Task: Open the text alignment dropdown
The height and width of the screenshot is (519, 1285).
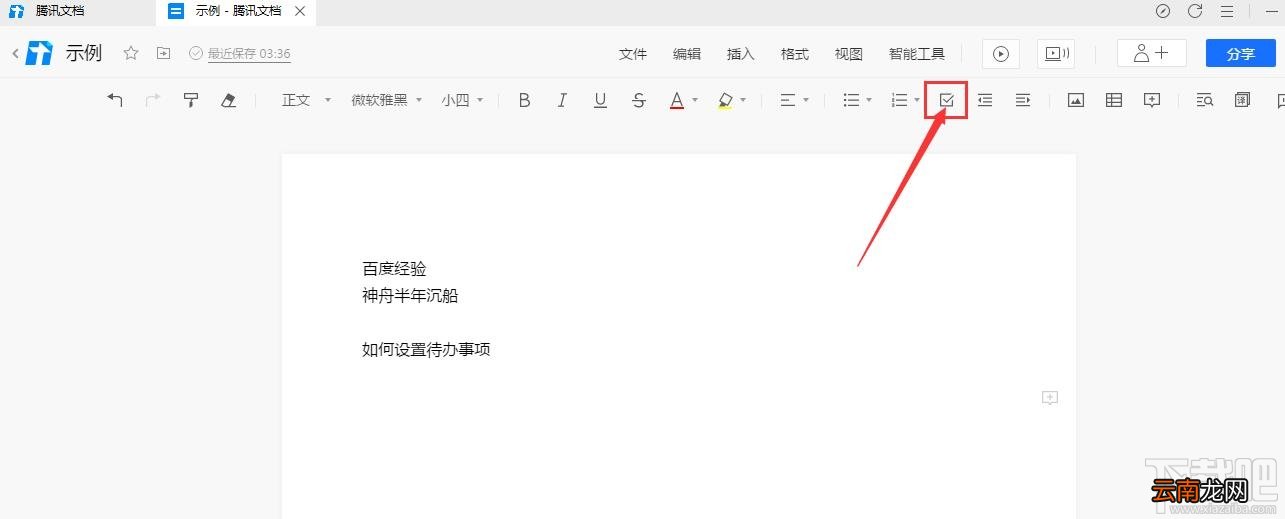Action: [x=794, y=100]
